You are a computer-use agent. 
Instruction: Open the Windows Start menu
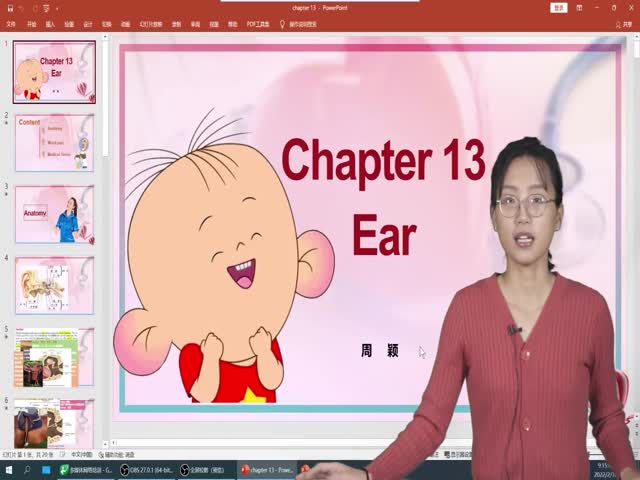tap(8, 470)
